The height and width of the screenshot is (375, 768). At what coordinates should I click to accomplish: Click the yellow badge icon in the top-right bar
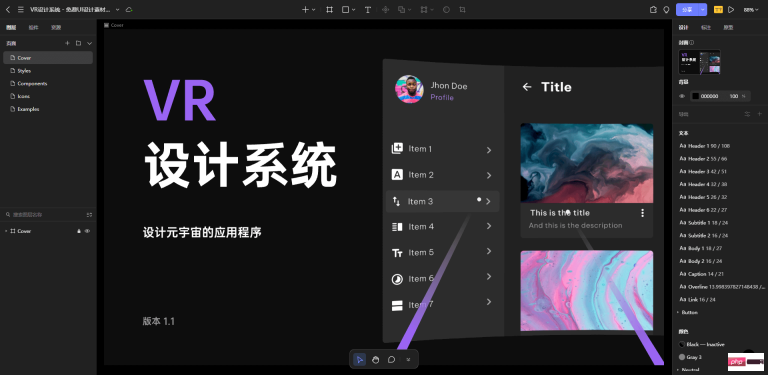718,9
